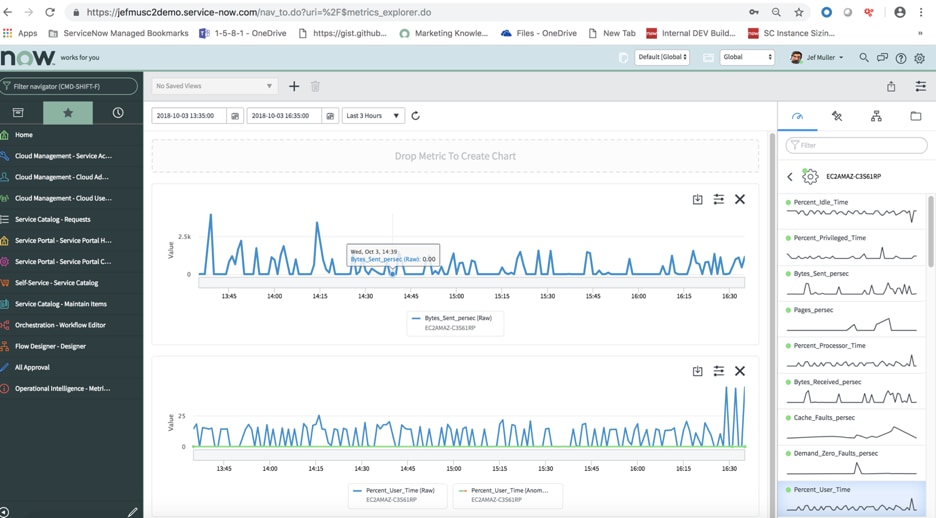Toggle Percent_User_Time (Raw) legend series
The width and height of the screenshot is (936, 518).
(398, 491)
